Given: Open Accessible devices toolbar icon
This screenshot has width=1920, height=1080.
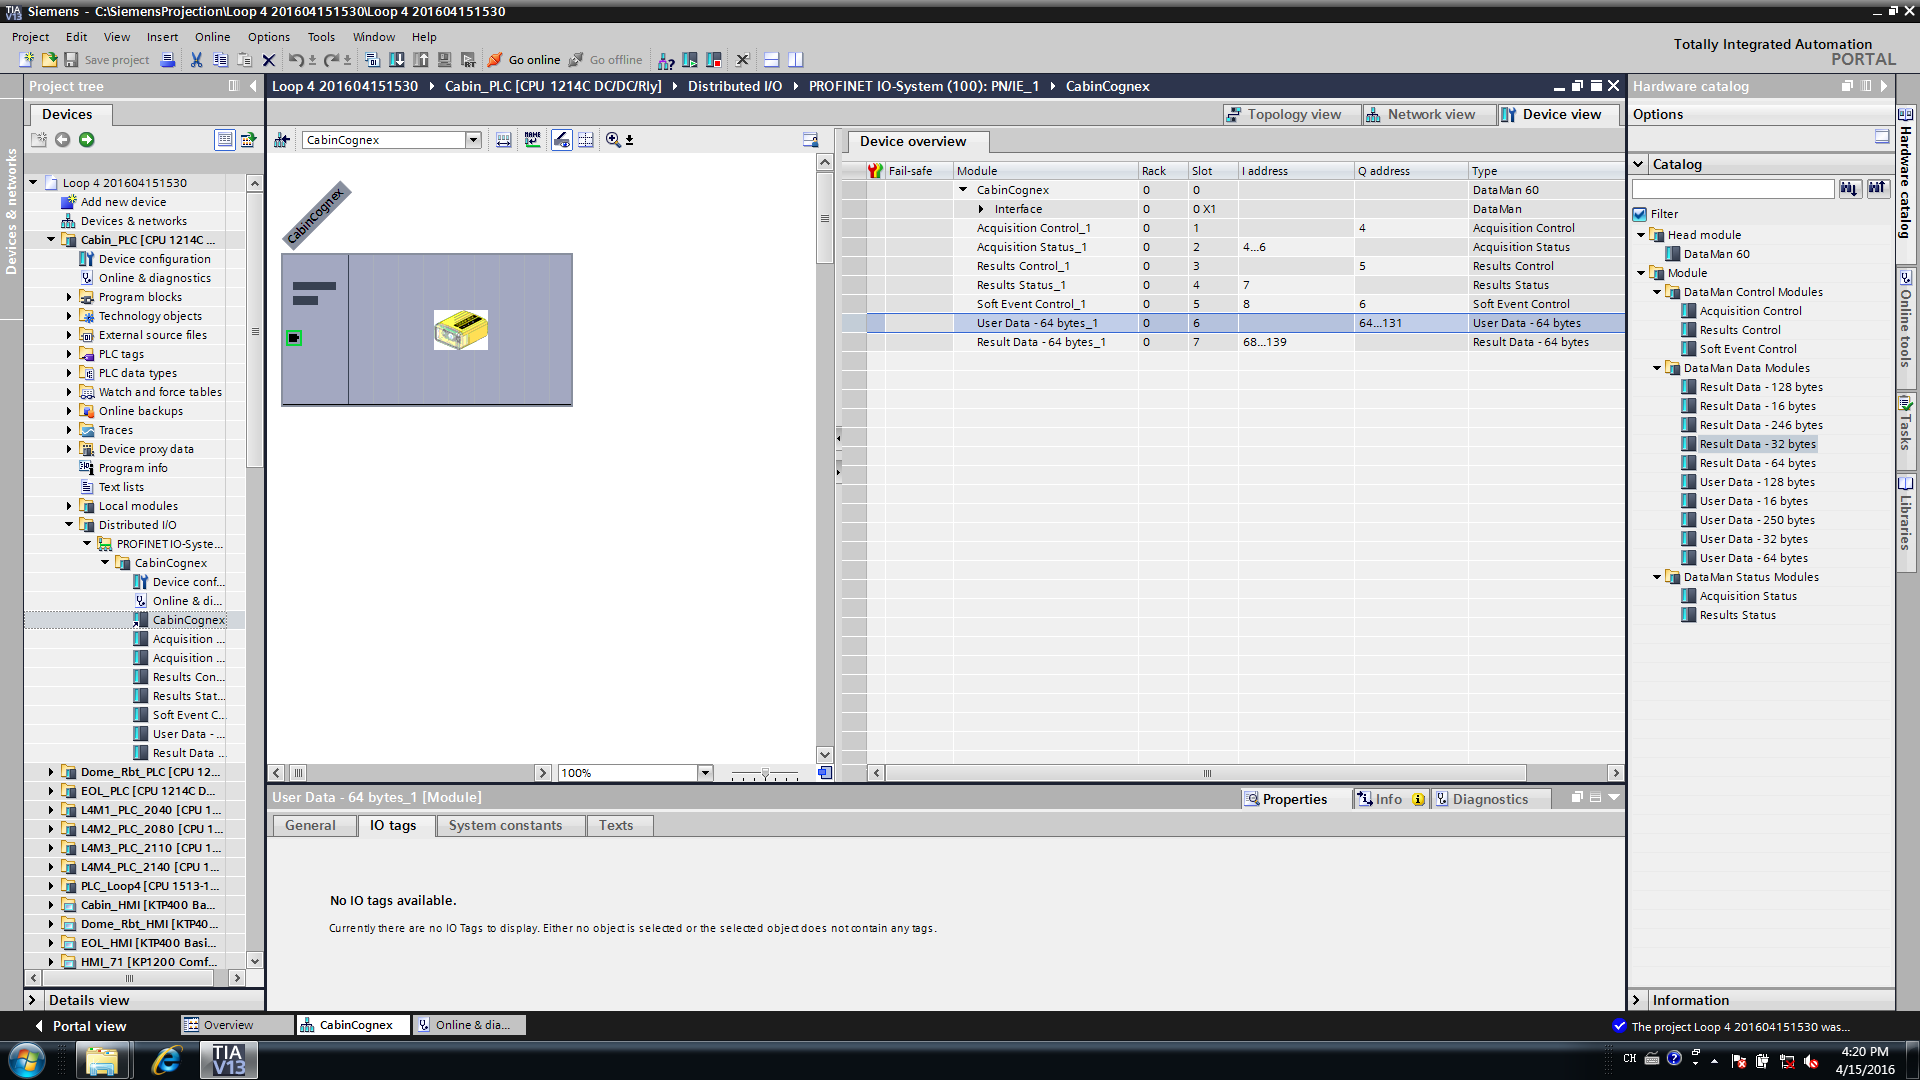Looking at the screenshot, I should pyautogui.click(x=666, y=60).
